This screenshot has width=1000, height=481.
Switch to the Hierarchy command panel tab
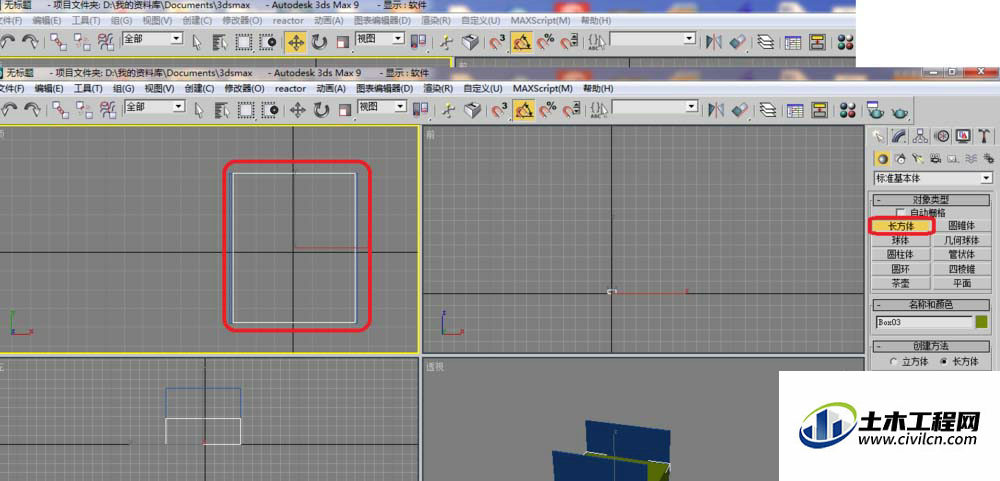[x=920, y=136]
